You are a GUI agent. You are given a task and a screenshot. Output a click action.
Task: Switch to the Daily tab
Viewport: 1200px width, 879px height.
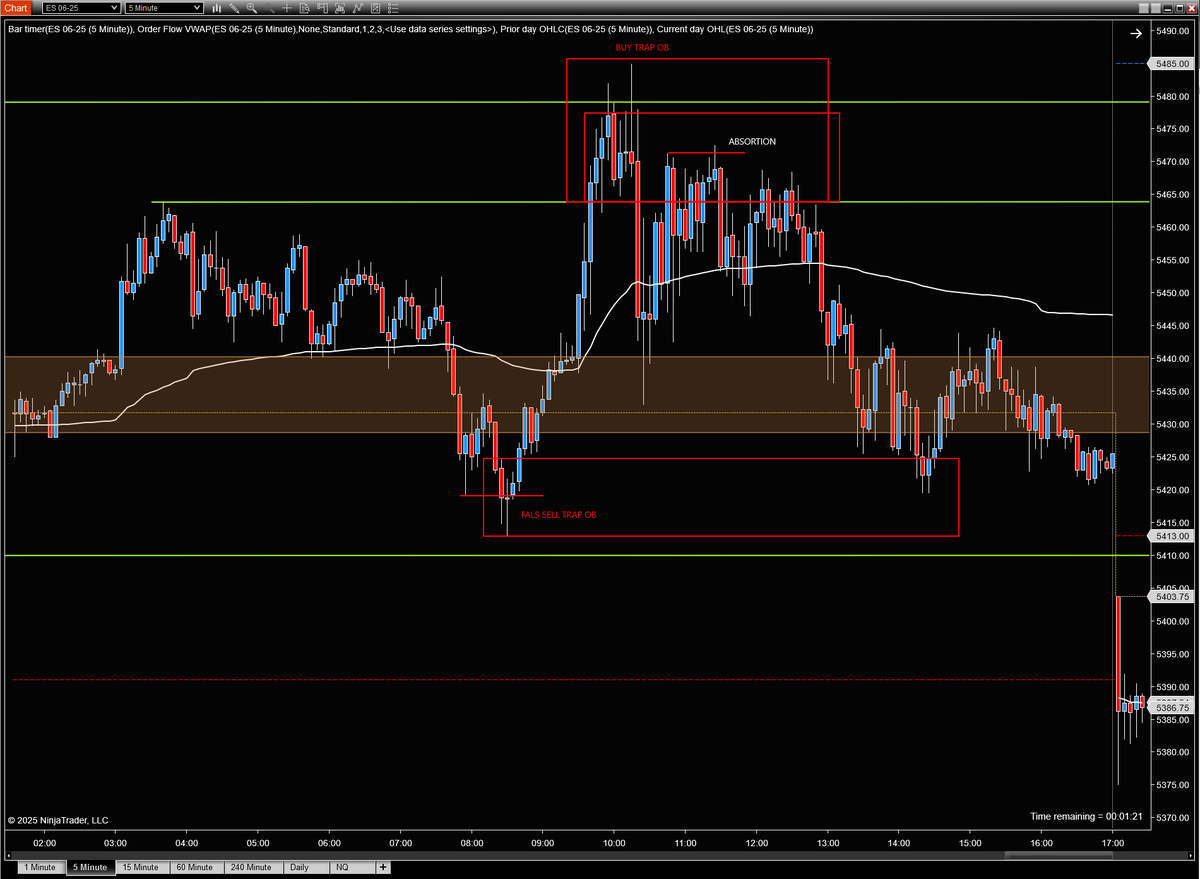306,867
